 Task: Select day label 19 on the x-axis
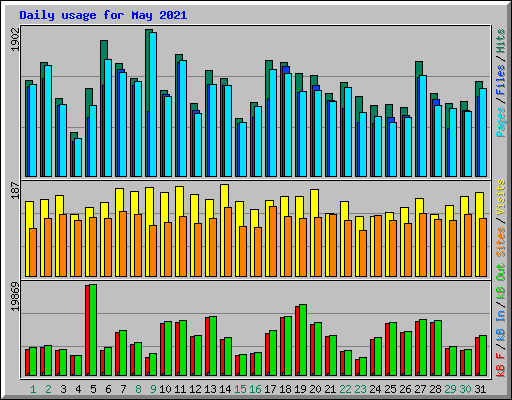coord(300,389)
